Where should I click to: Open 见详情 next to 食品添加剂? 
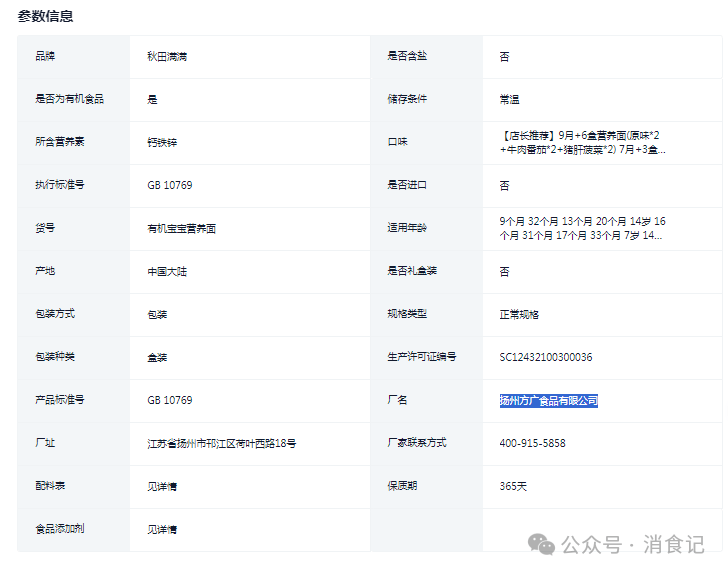click(162, 530)
